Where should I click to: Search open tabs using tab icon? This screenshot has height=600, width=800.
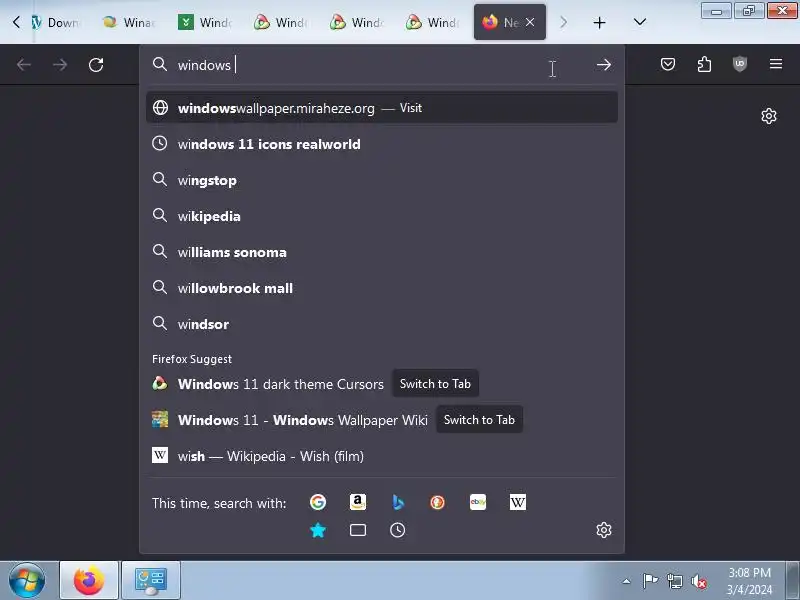point(358,530)
